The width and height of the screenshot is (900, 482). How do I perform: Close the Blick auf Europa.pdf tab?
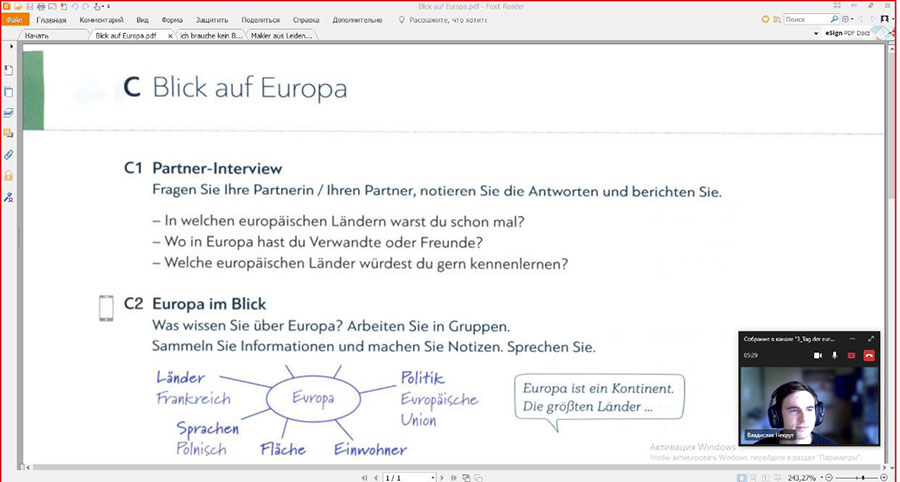170,36
